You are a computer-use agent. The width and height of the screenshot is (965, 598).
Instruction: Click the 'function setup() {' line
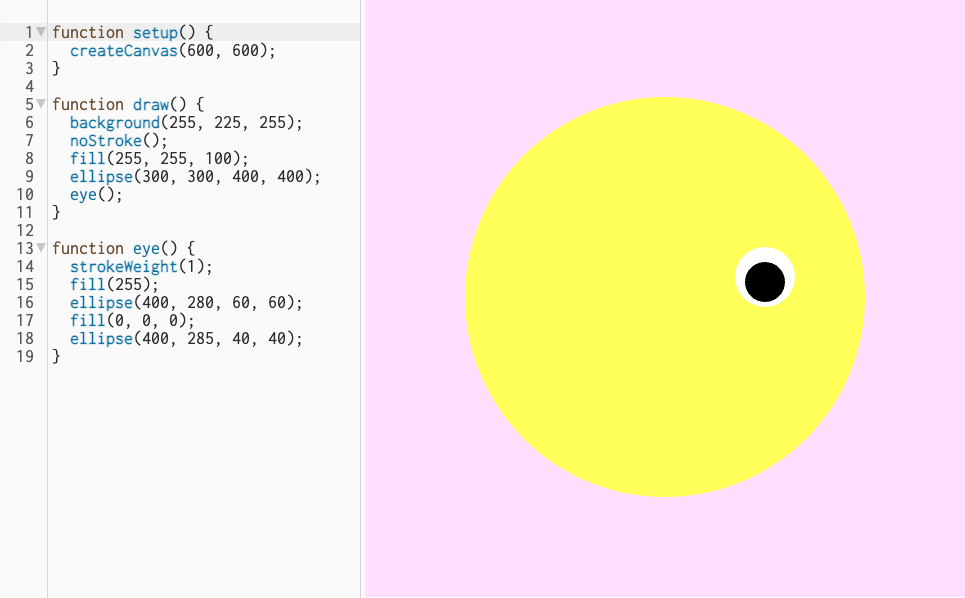click(132, 32)
